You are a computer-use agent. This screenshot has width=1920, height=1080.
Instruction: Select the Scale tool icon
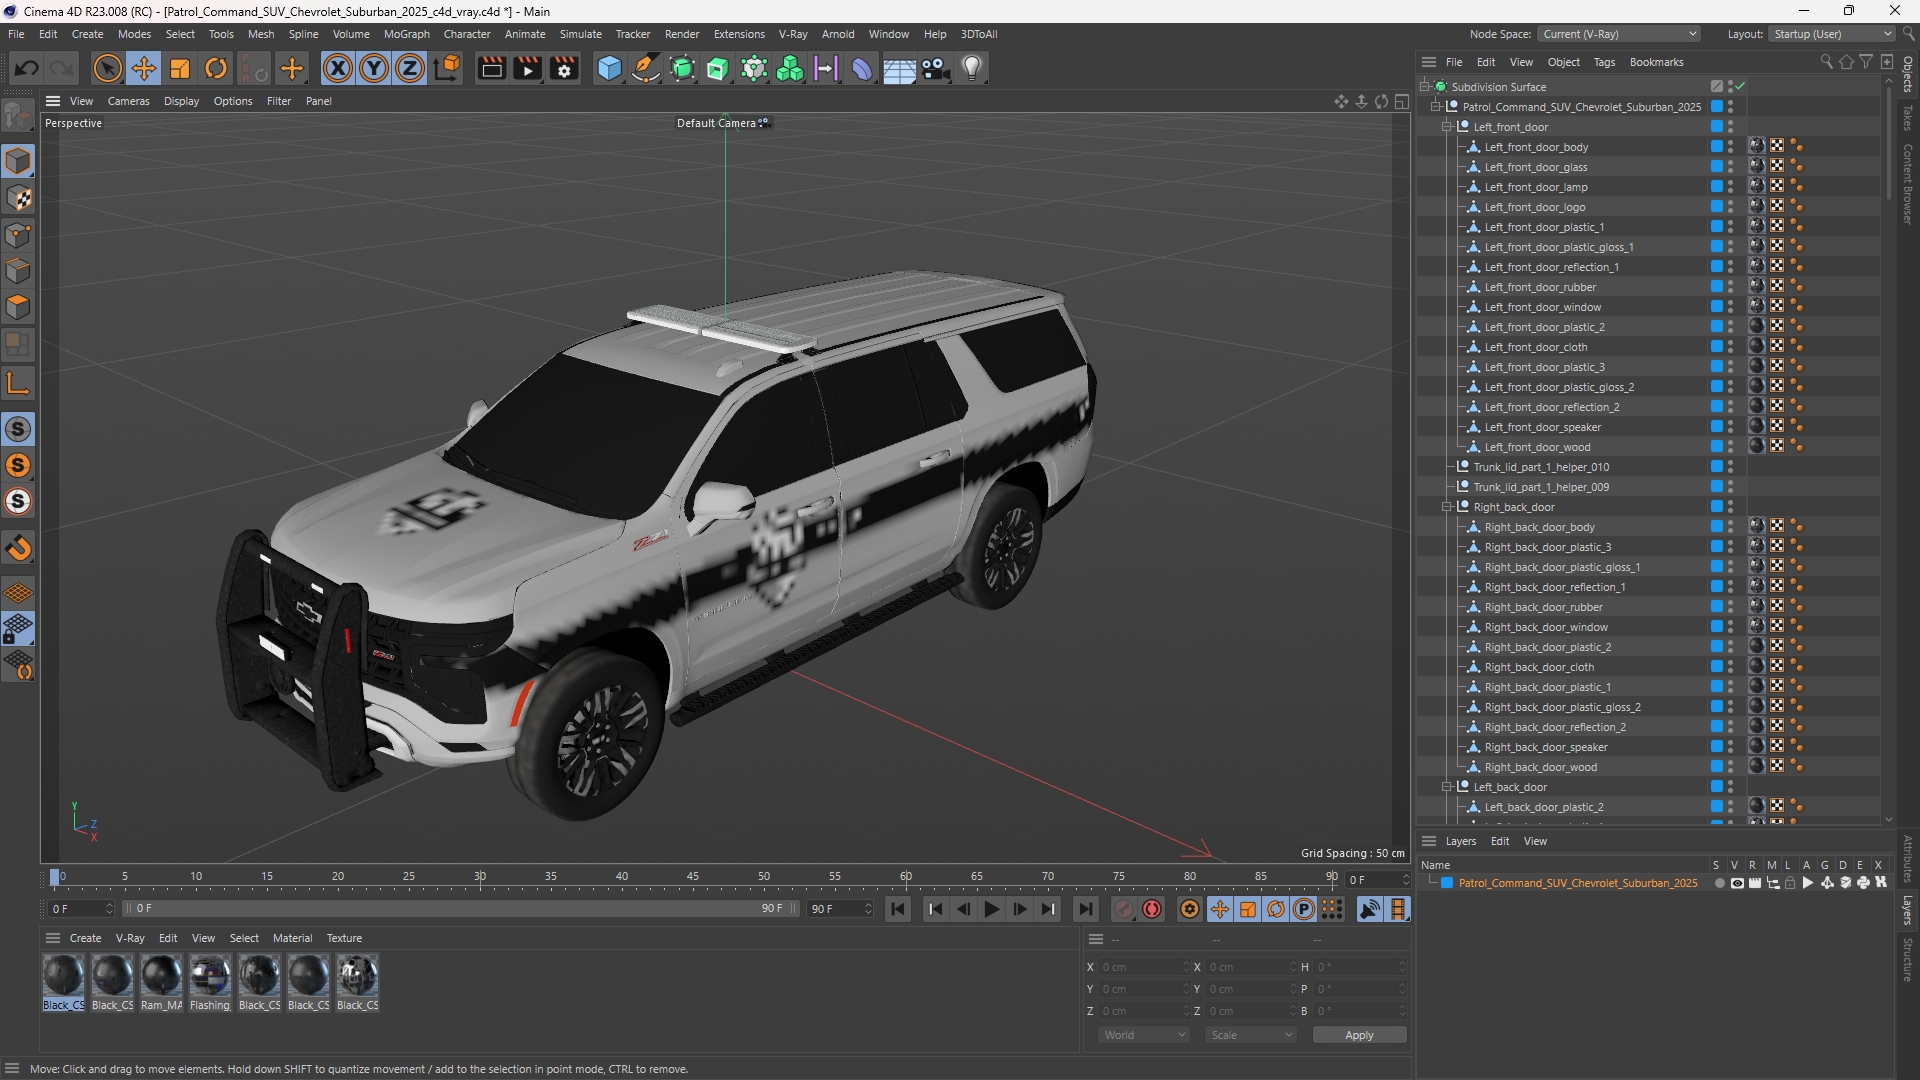(180, 68)
